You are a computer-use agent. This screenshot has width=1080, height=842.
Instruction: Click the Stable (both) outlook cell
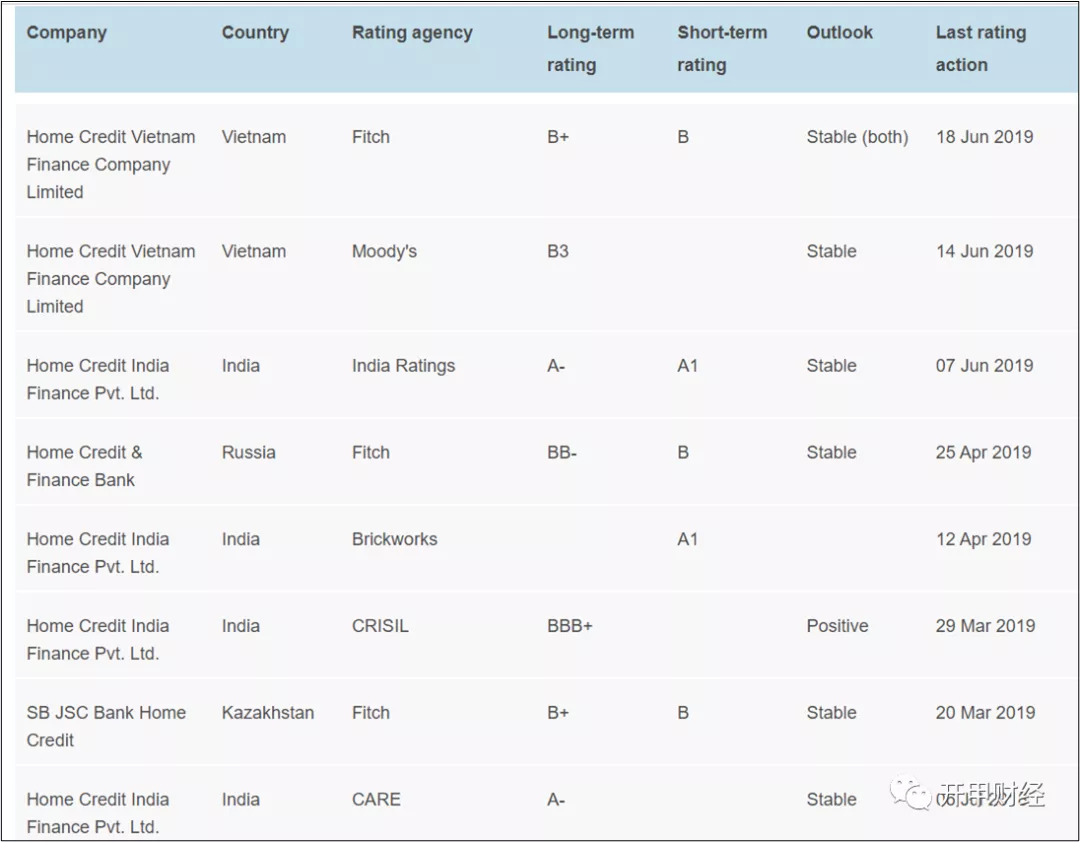858,137
